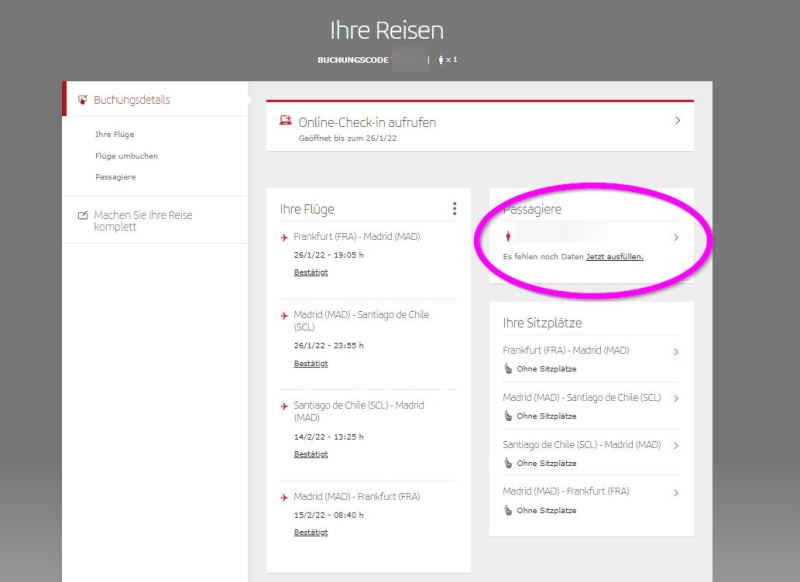The height and width of the screenshot is (582, 800).
Task: Open seat selection chevron for Madrid - Santiago de Chile
Action: click(676, 398)
